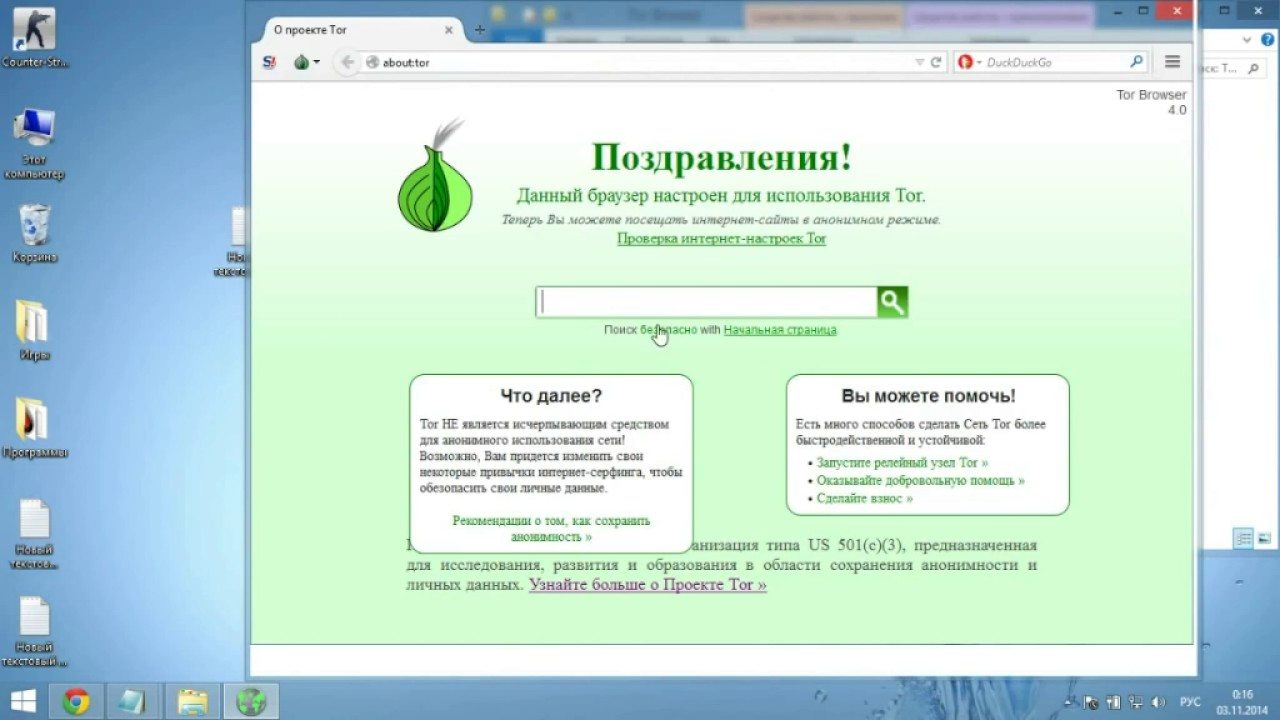Click the 'Что далее?' heading
The width and height of the screenshot is (1280, 720).
(551, 395)
